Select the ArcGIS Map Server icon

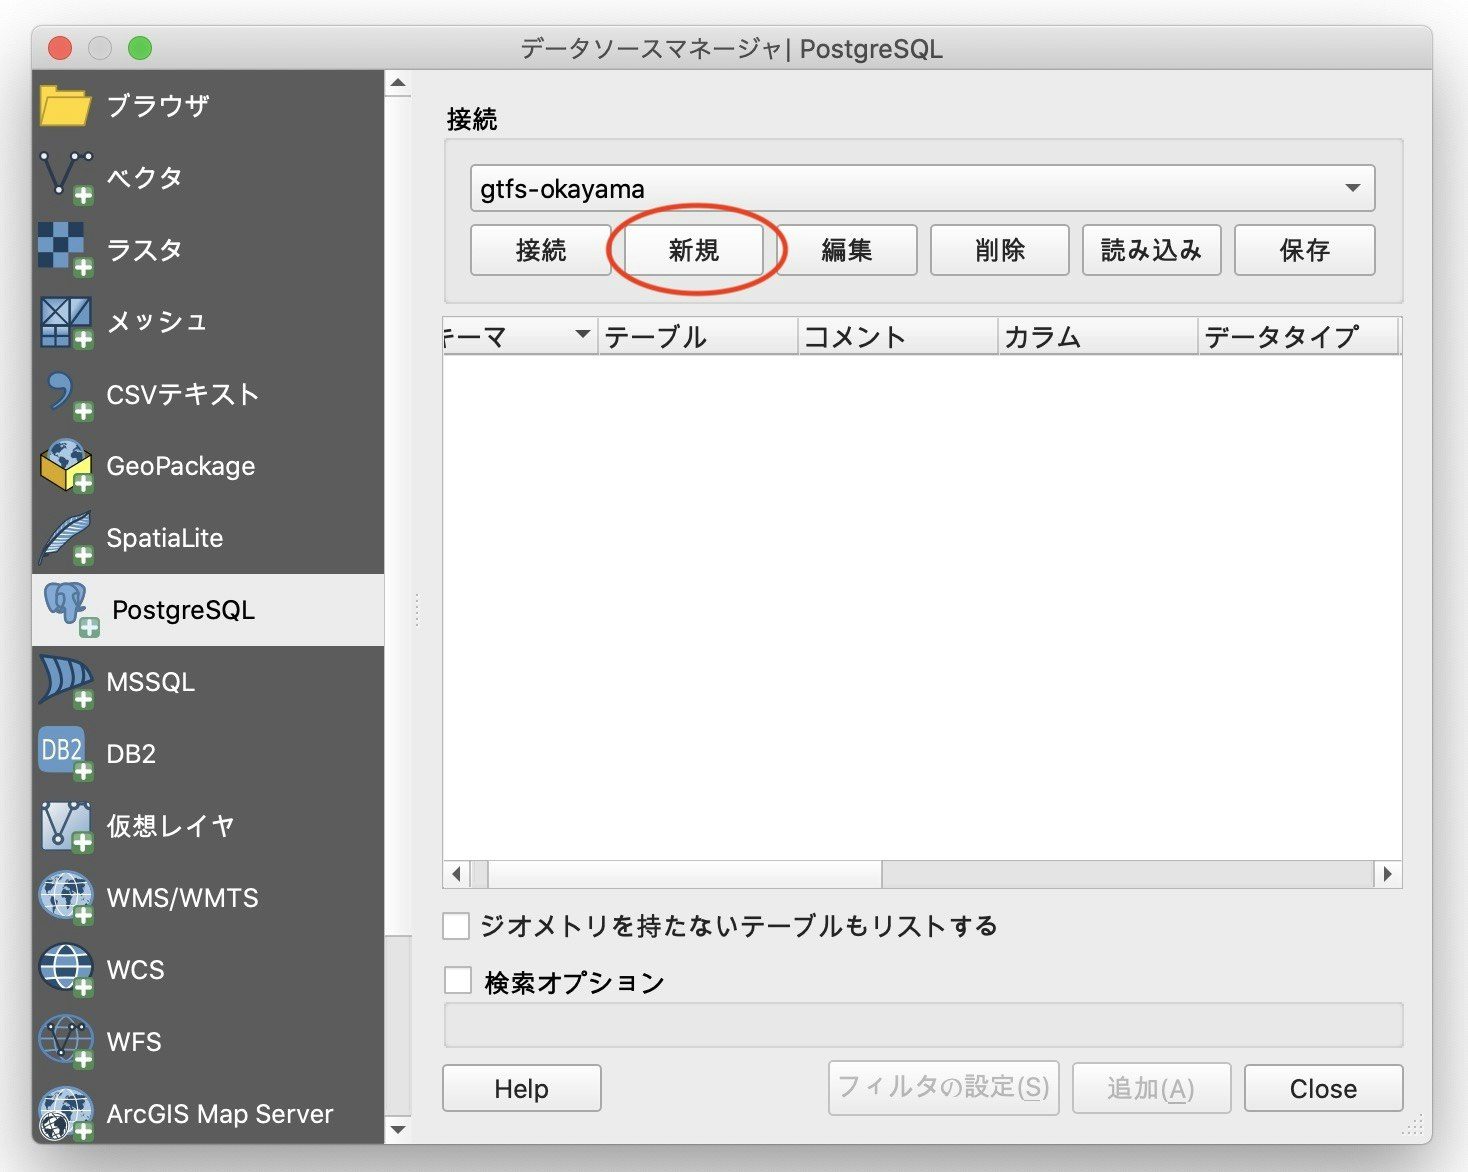66,1114
